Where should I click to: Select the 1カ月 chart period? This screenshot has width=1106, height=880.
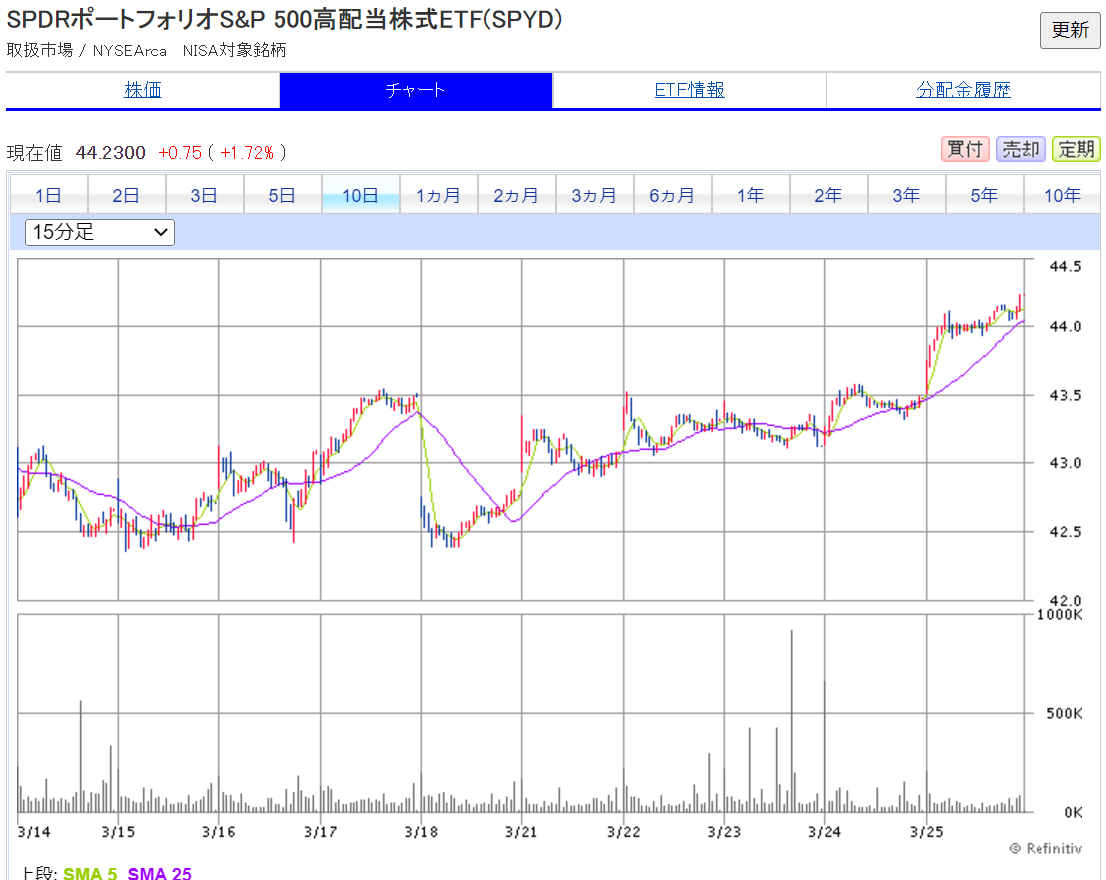coord(439,195)
